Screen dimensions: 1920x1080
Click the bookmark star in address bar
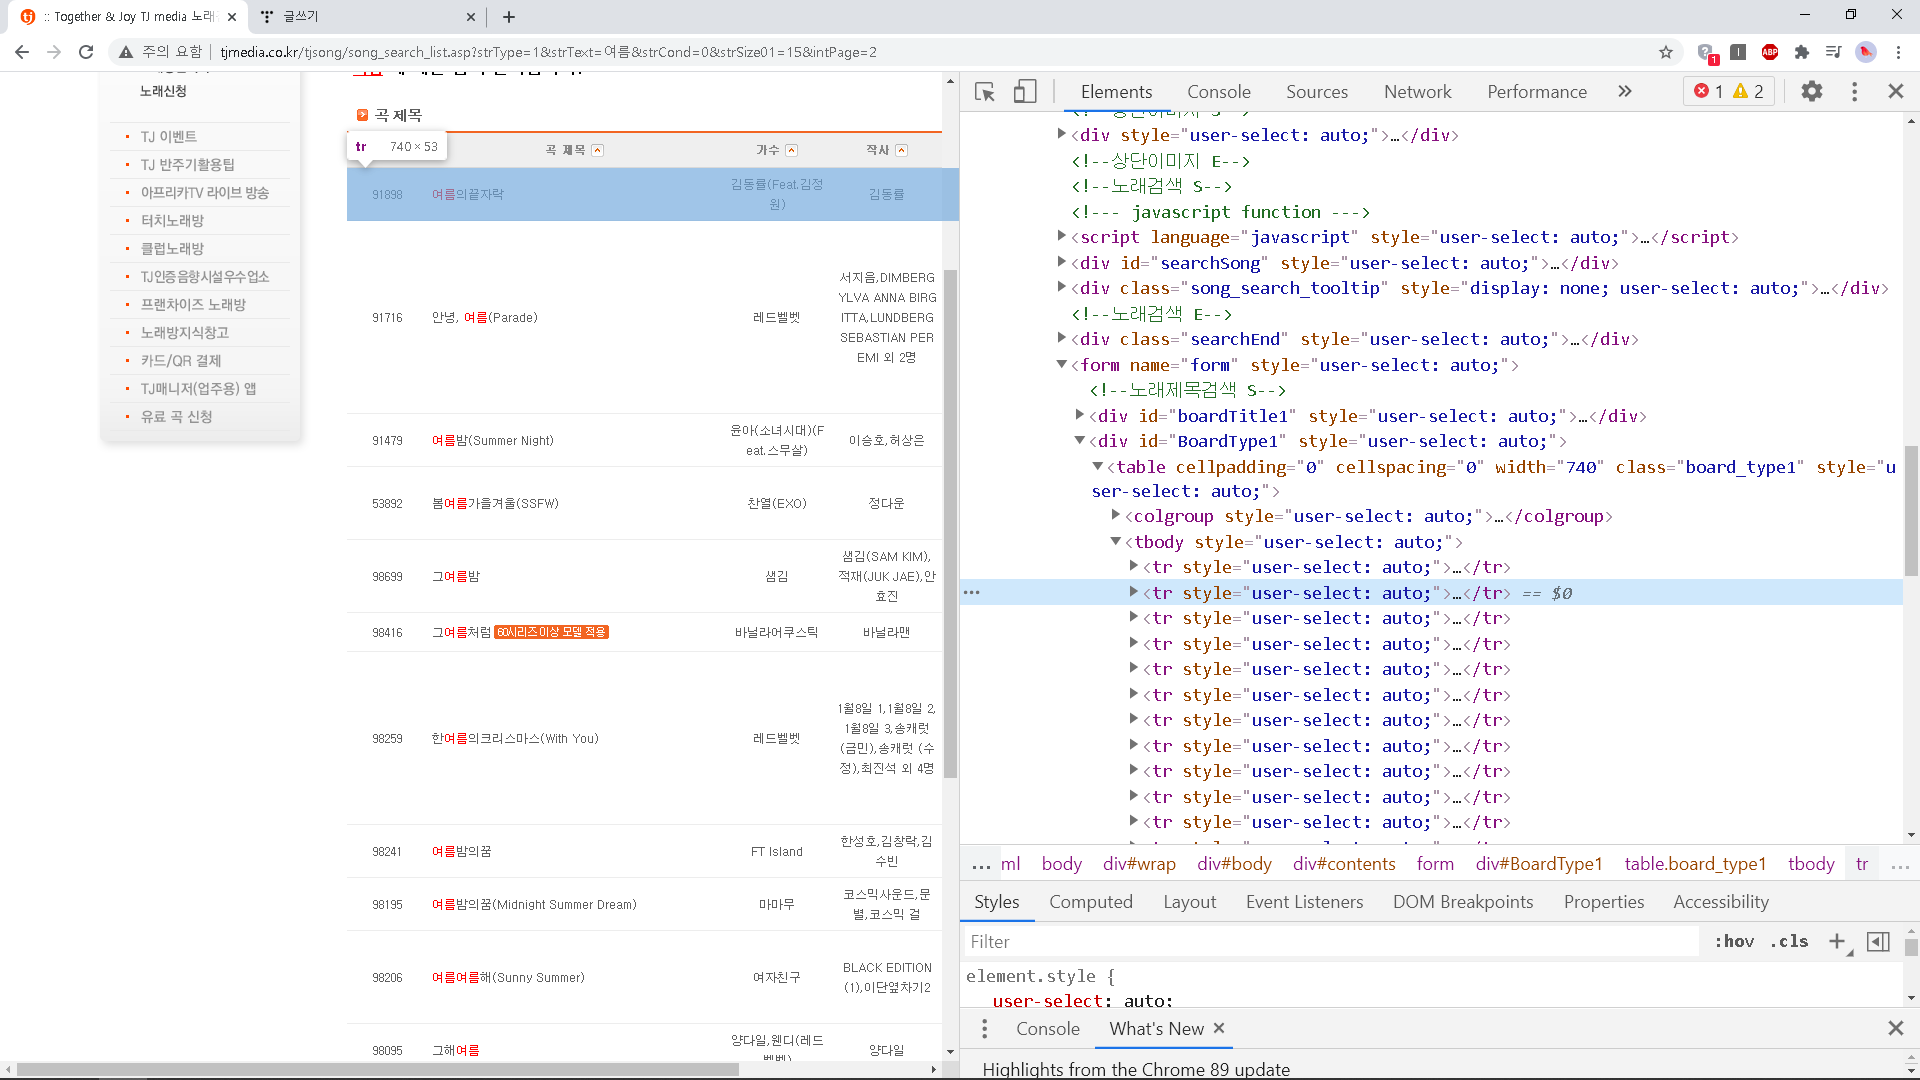coord(1666,52)
